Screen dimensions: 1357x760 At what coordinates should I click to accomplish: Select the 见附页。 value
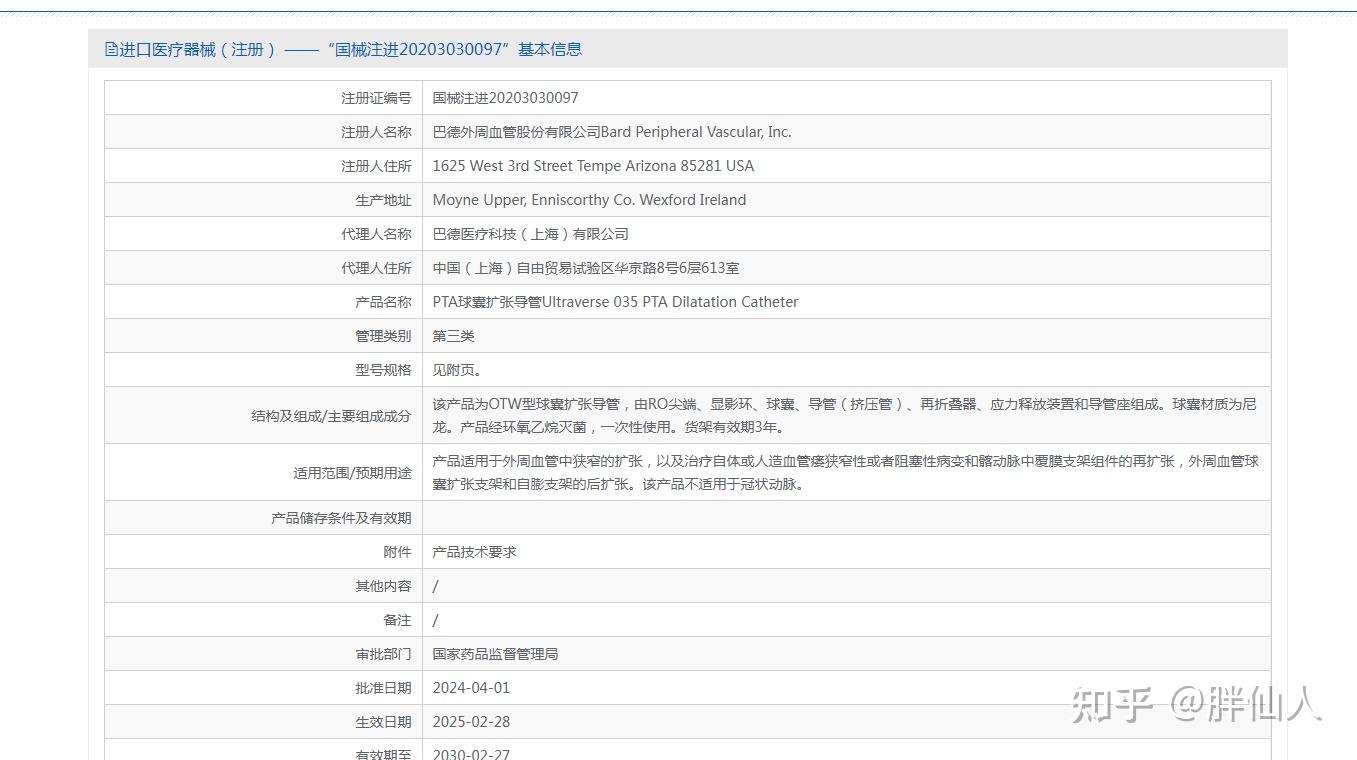[x=458, y=370]
